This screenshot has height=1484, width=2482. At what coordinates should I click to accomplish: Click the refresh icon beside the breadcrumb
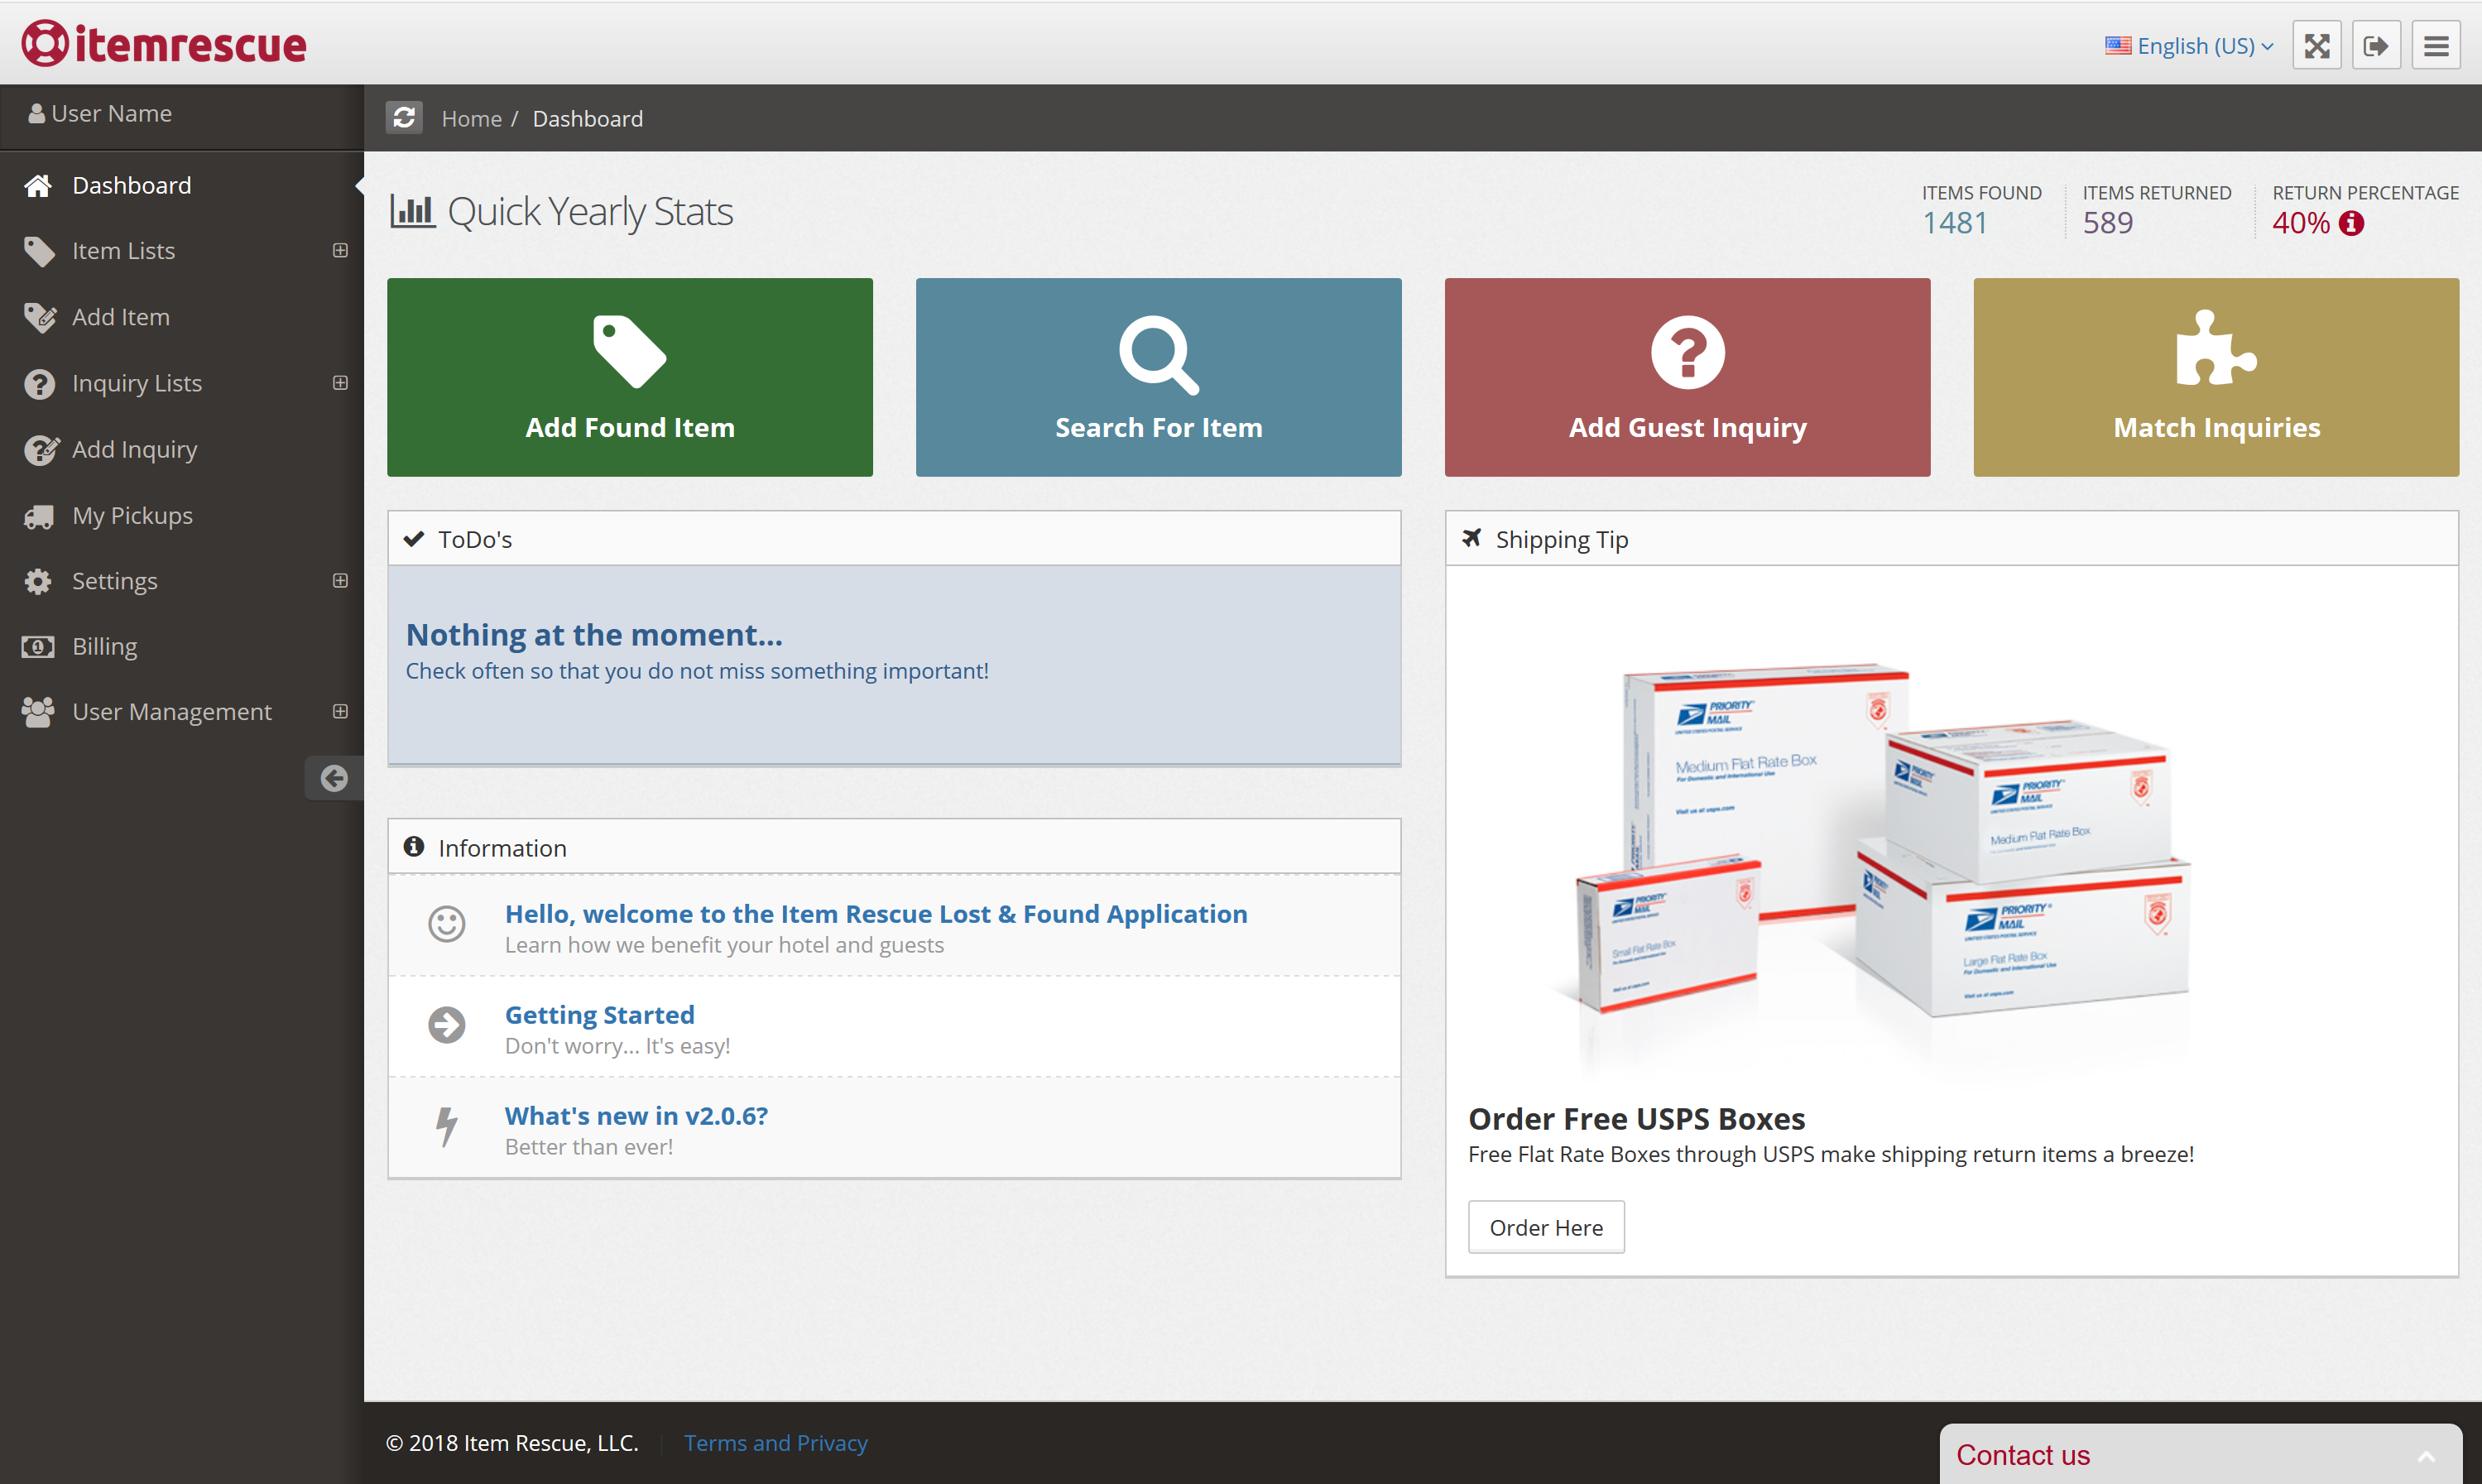[x=404, y=117]
